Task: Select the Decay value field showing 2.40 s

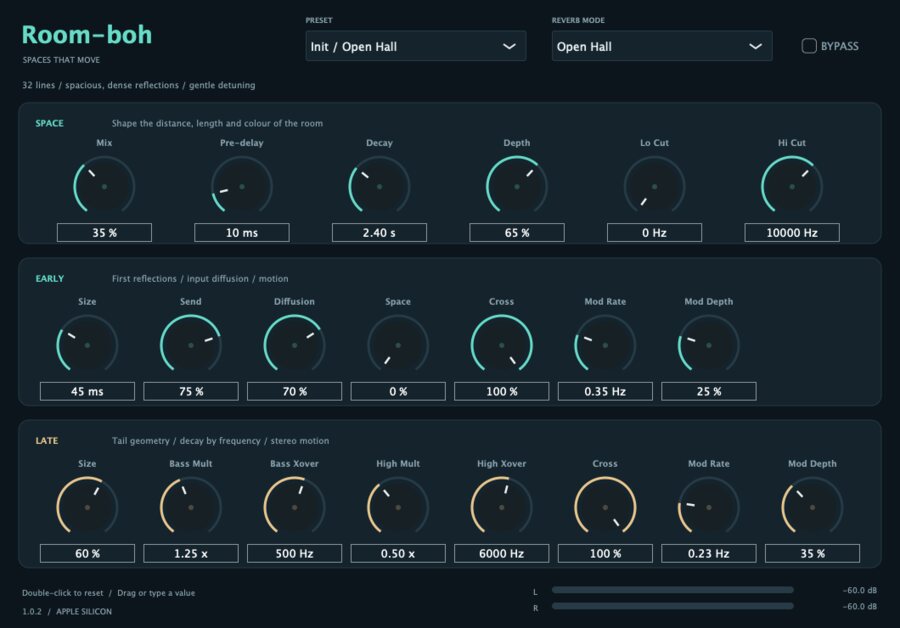Action: (379, 232)
